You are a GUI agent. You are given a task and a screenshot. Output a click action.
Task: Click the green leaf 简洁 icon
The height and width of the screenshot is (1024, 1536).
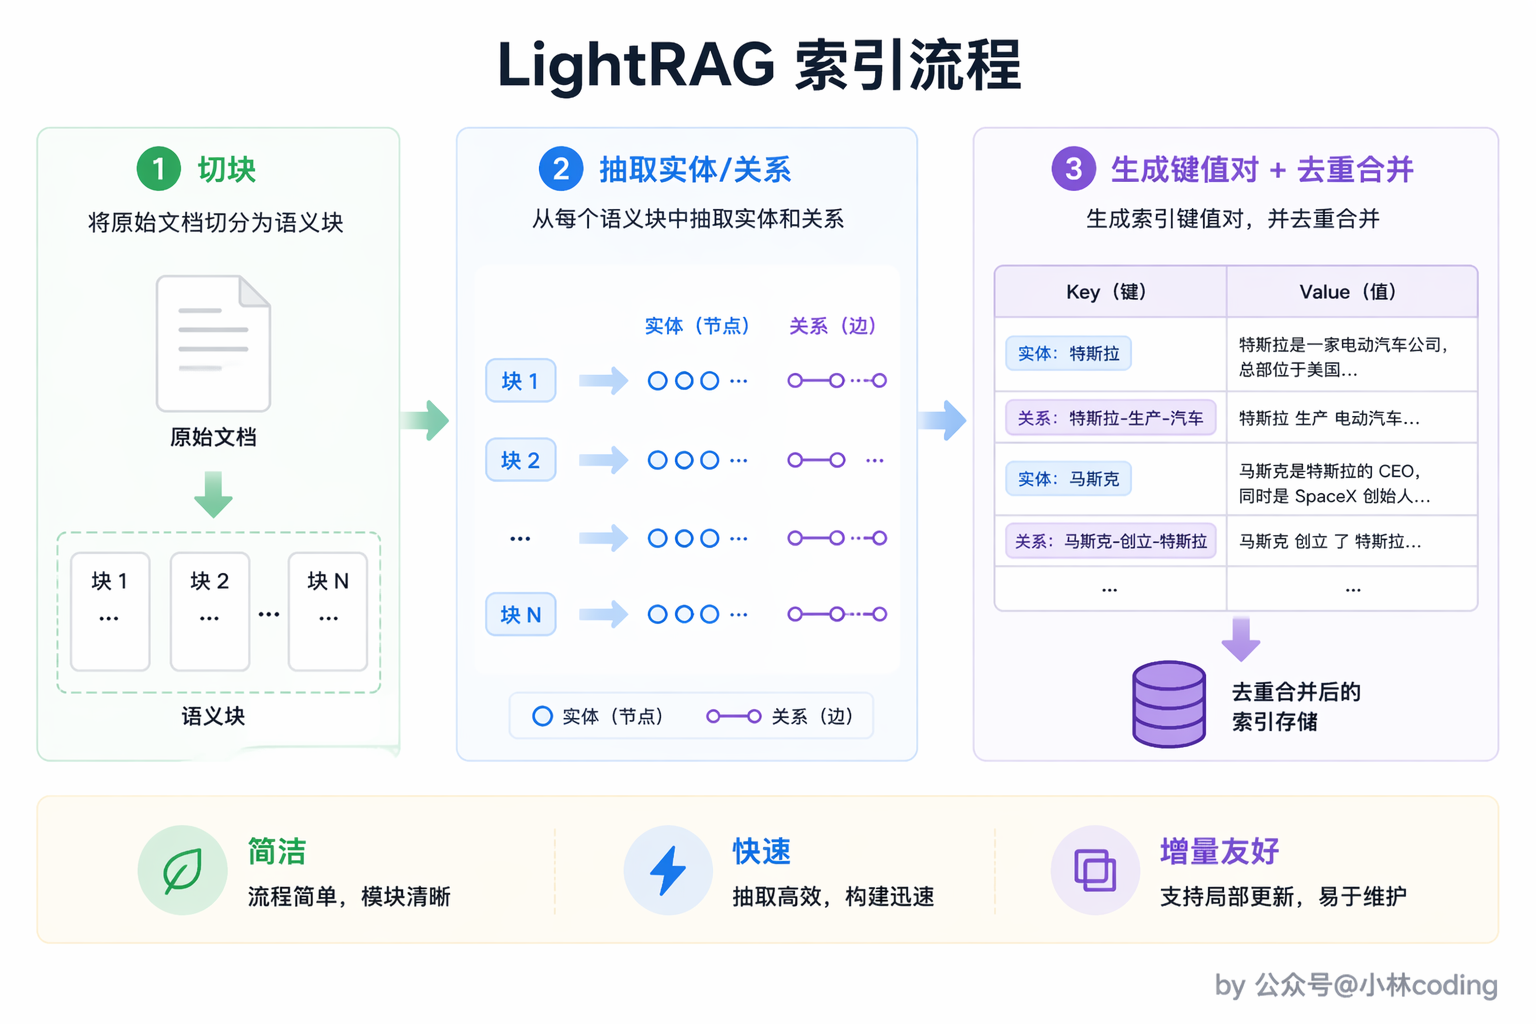(x=182, y=870)
